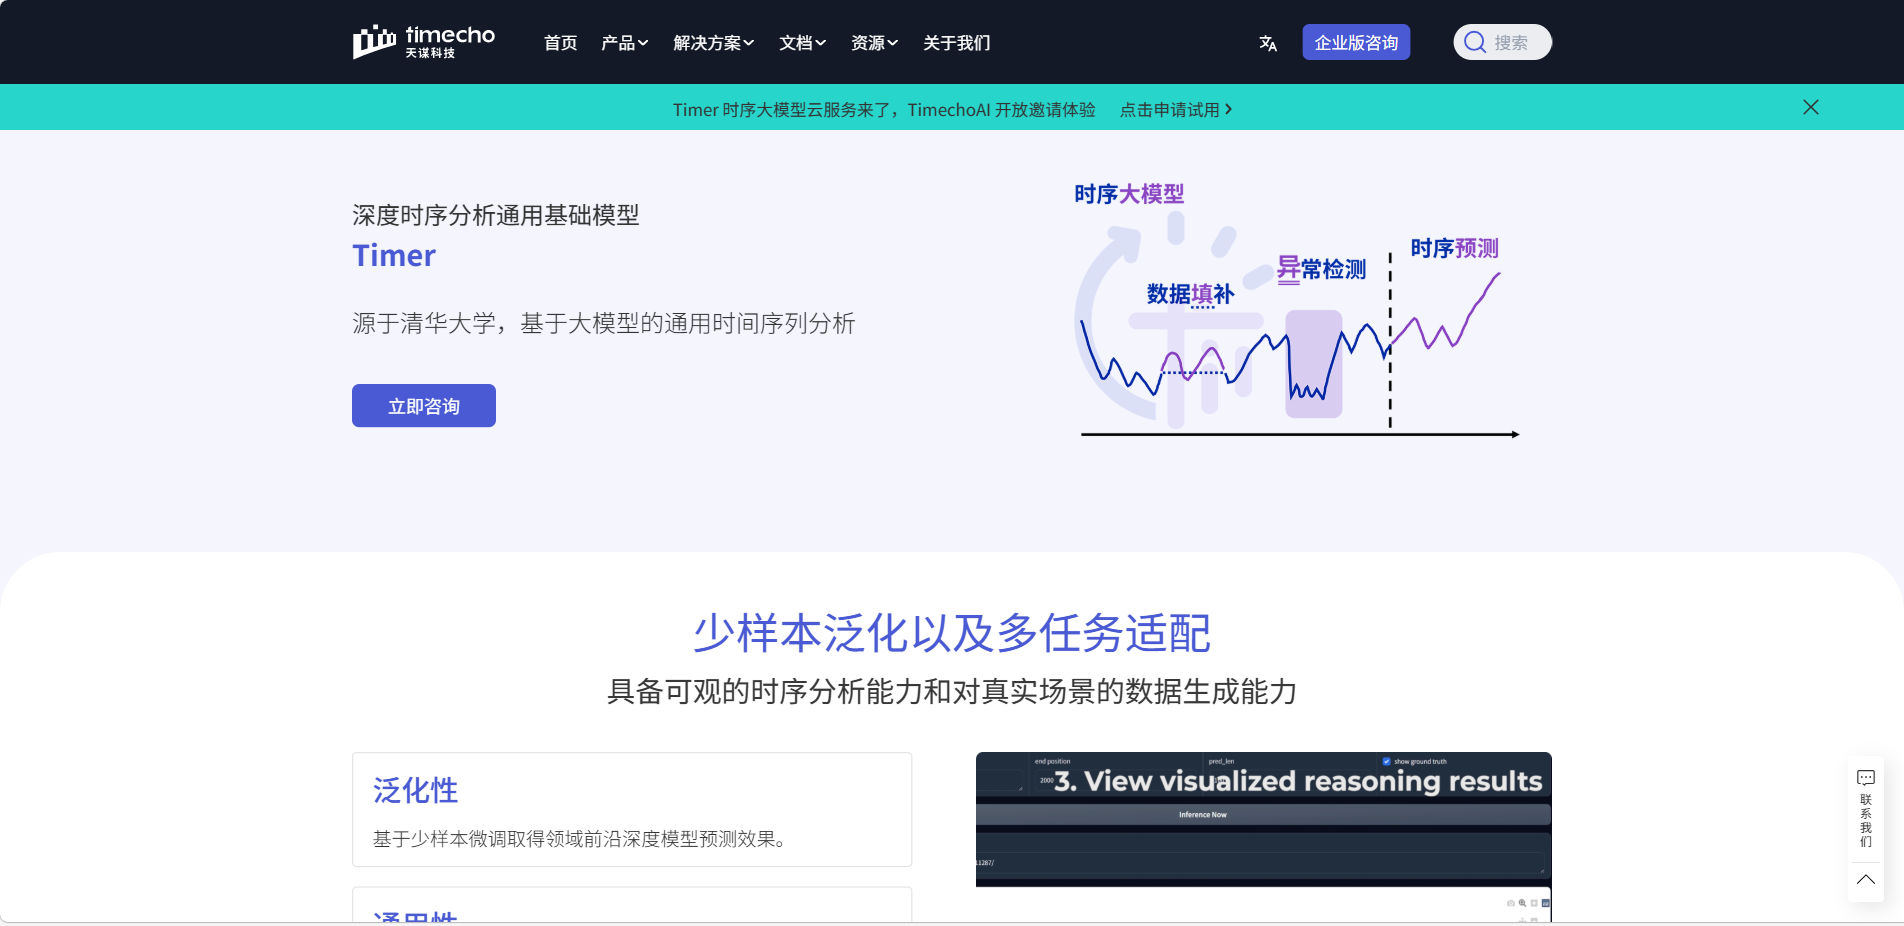Screen dimensions: 1904x926
Task: Click the 具备可观的时序分析能力 subtitle
Action: pos(952,691)
